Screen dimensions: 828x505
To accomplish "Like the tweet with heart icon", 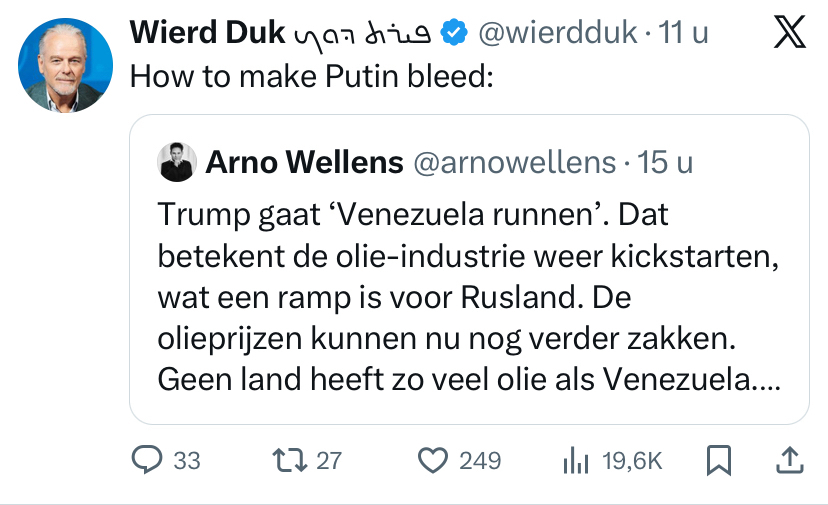I will tap(431, 460).
